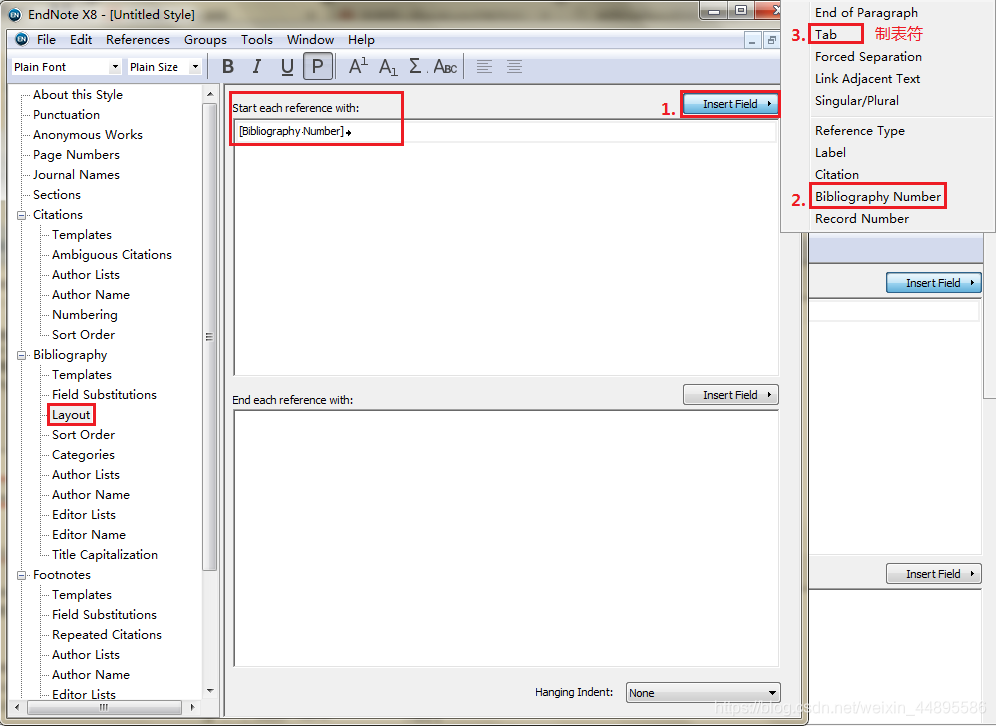Click the EndNote title bar icon
Image resolution: width=996 pixels, height=726 pixels.
tap(14, 14)
